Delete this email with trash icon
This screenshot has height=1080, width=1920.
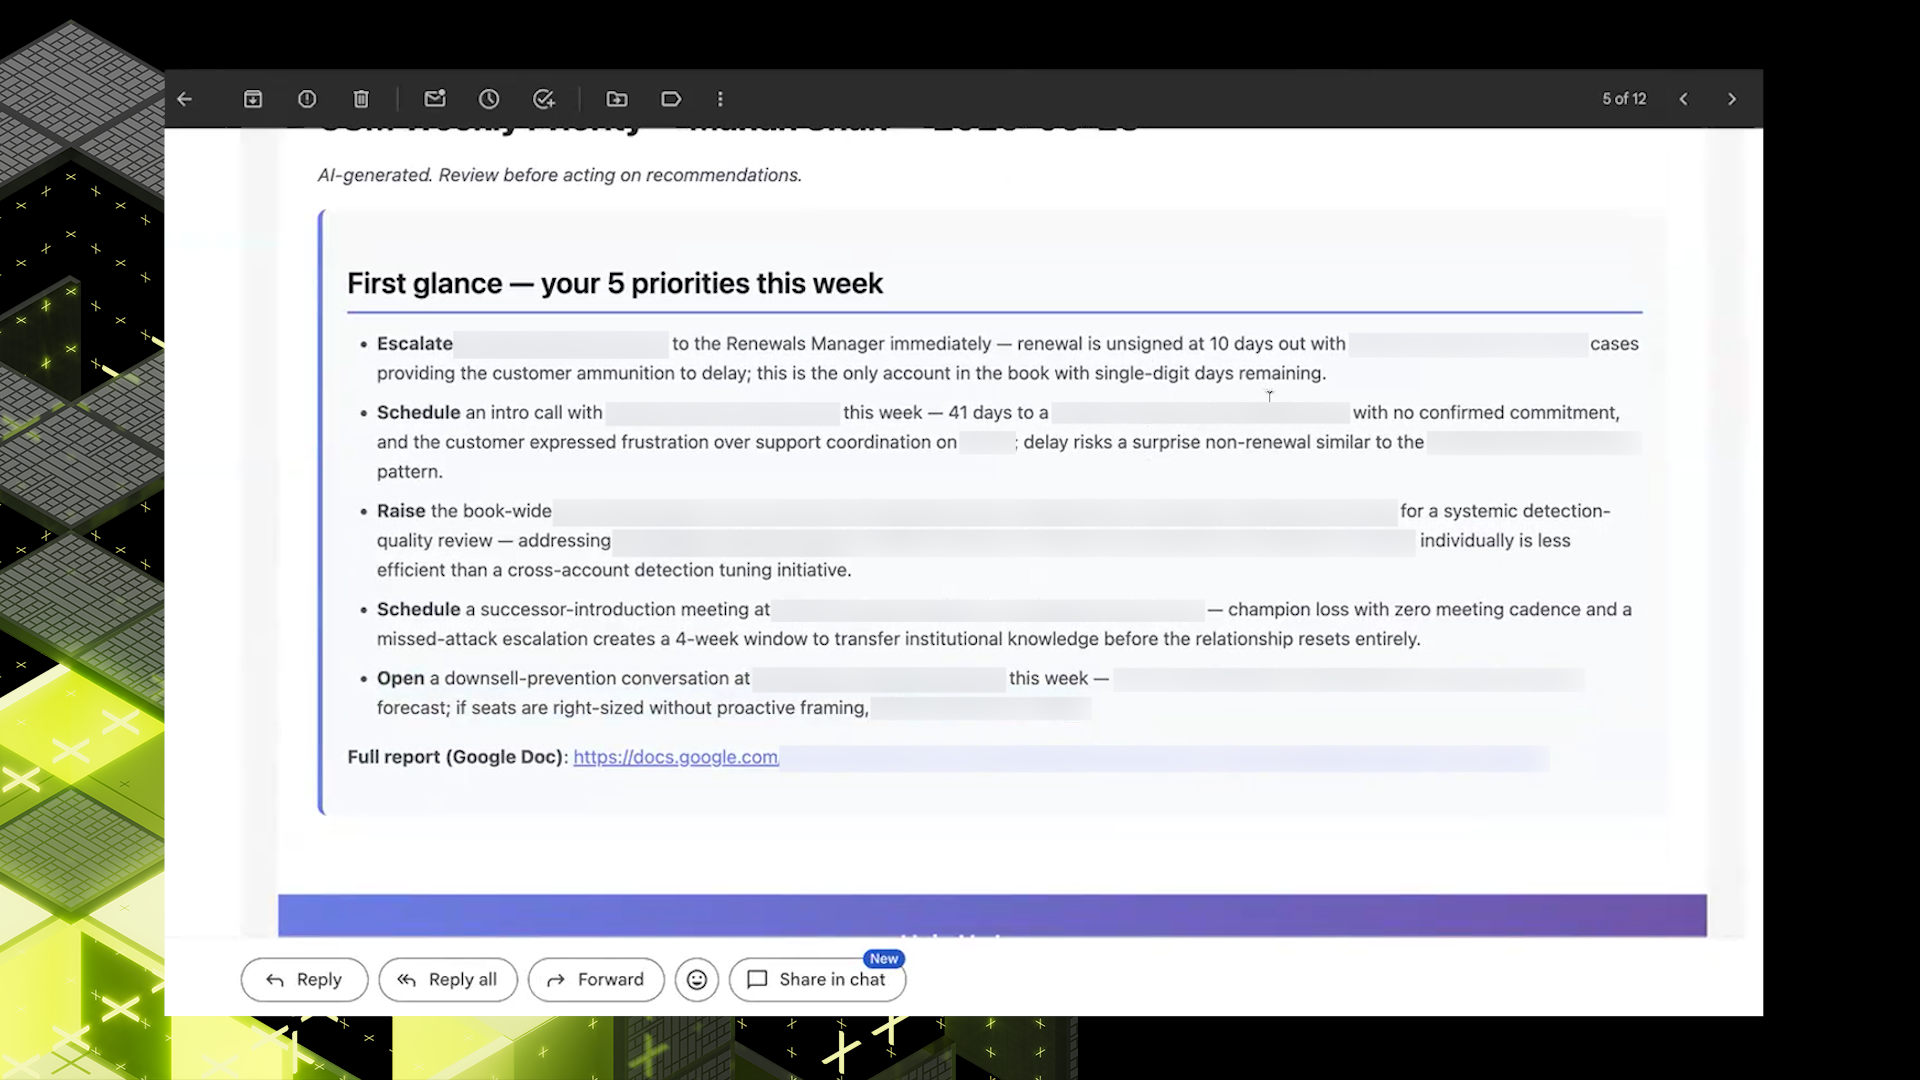coord(361,99)
